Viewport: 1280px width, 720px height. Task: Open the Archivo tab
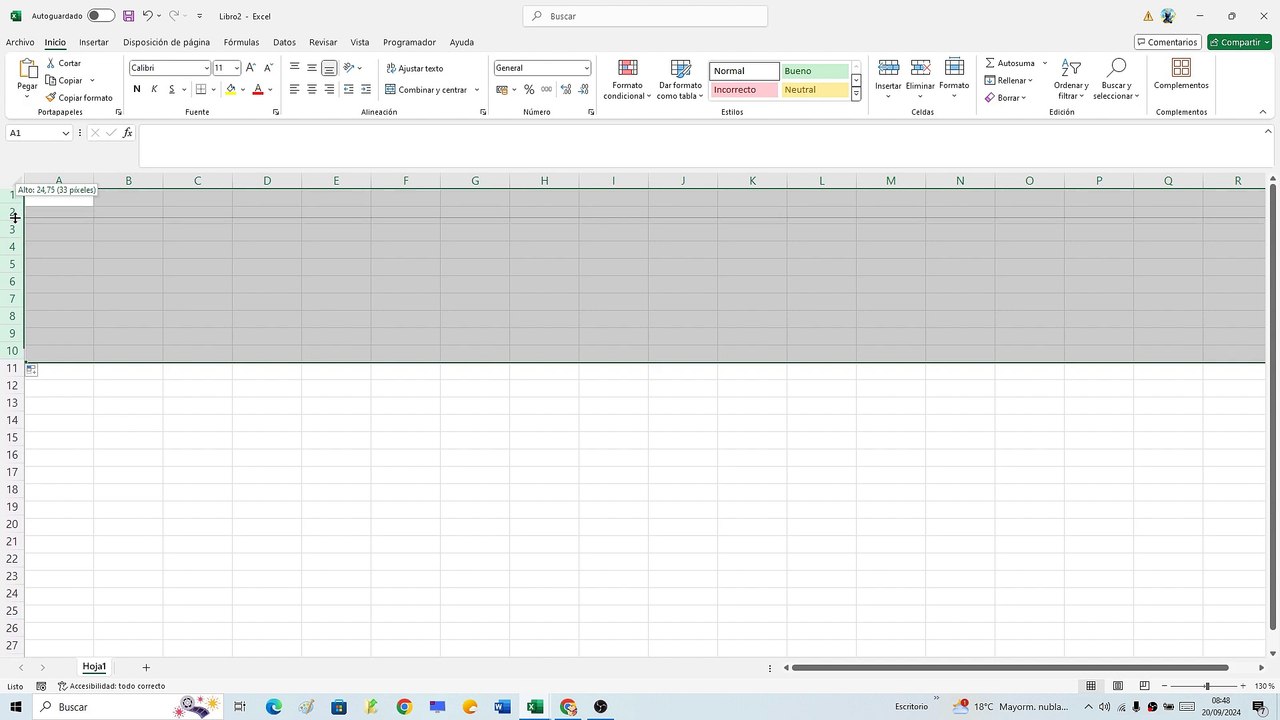pyautogui.click(x=20, y=42)
